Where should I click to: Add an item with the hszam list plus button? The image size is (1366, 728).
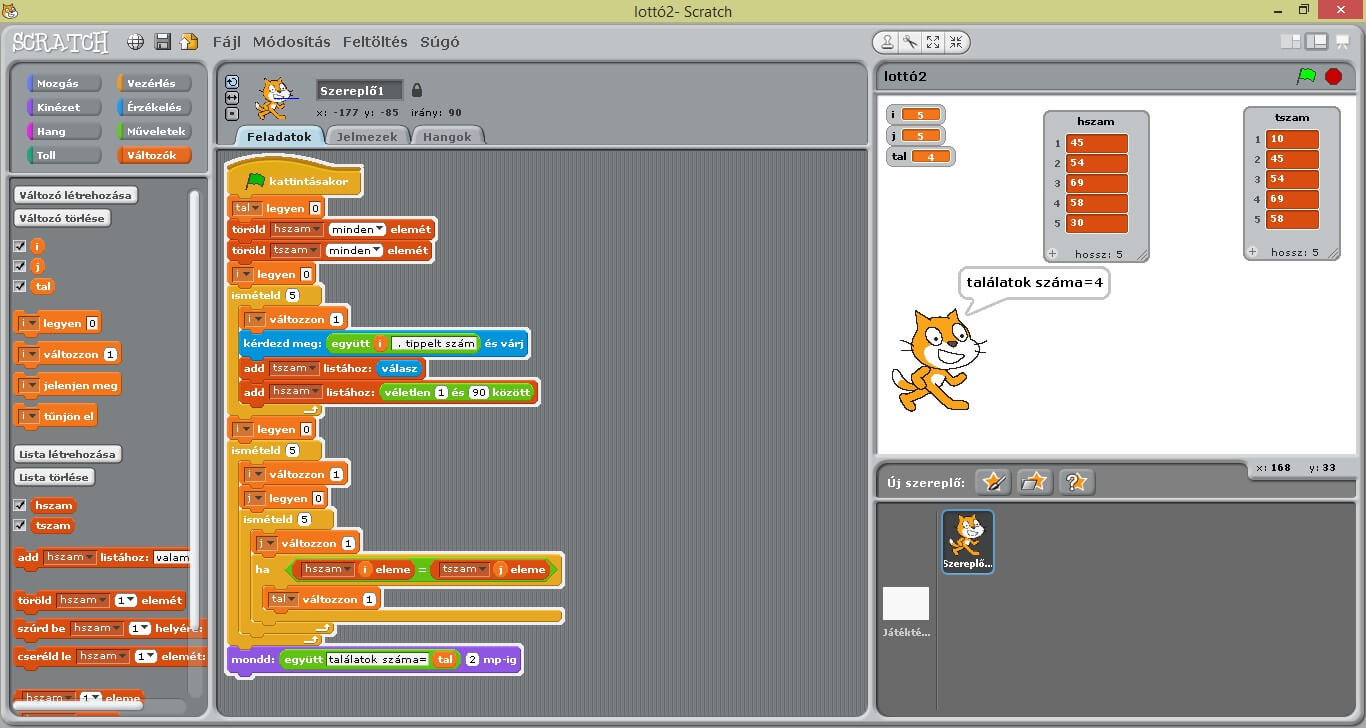click(1053, 253)
